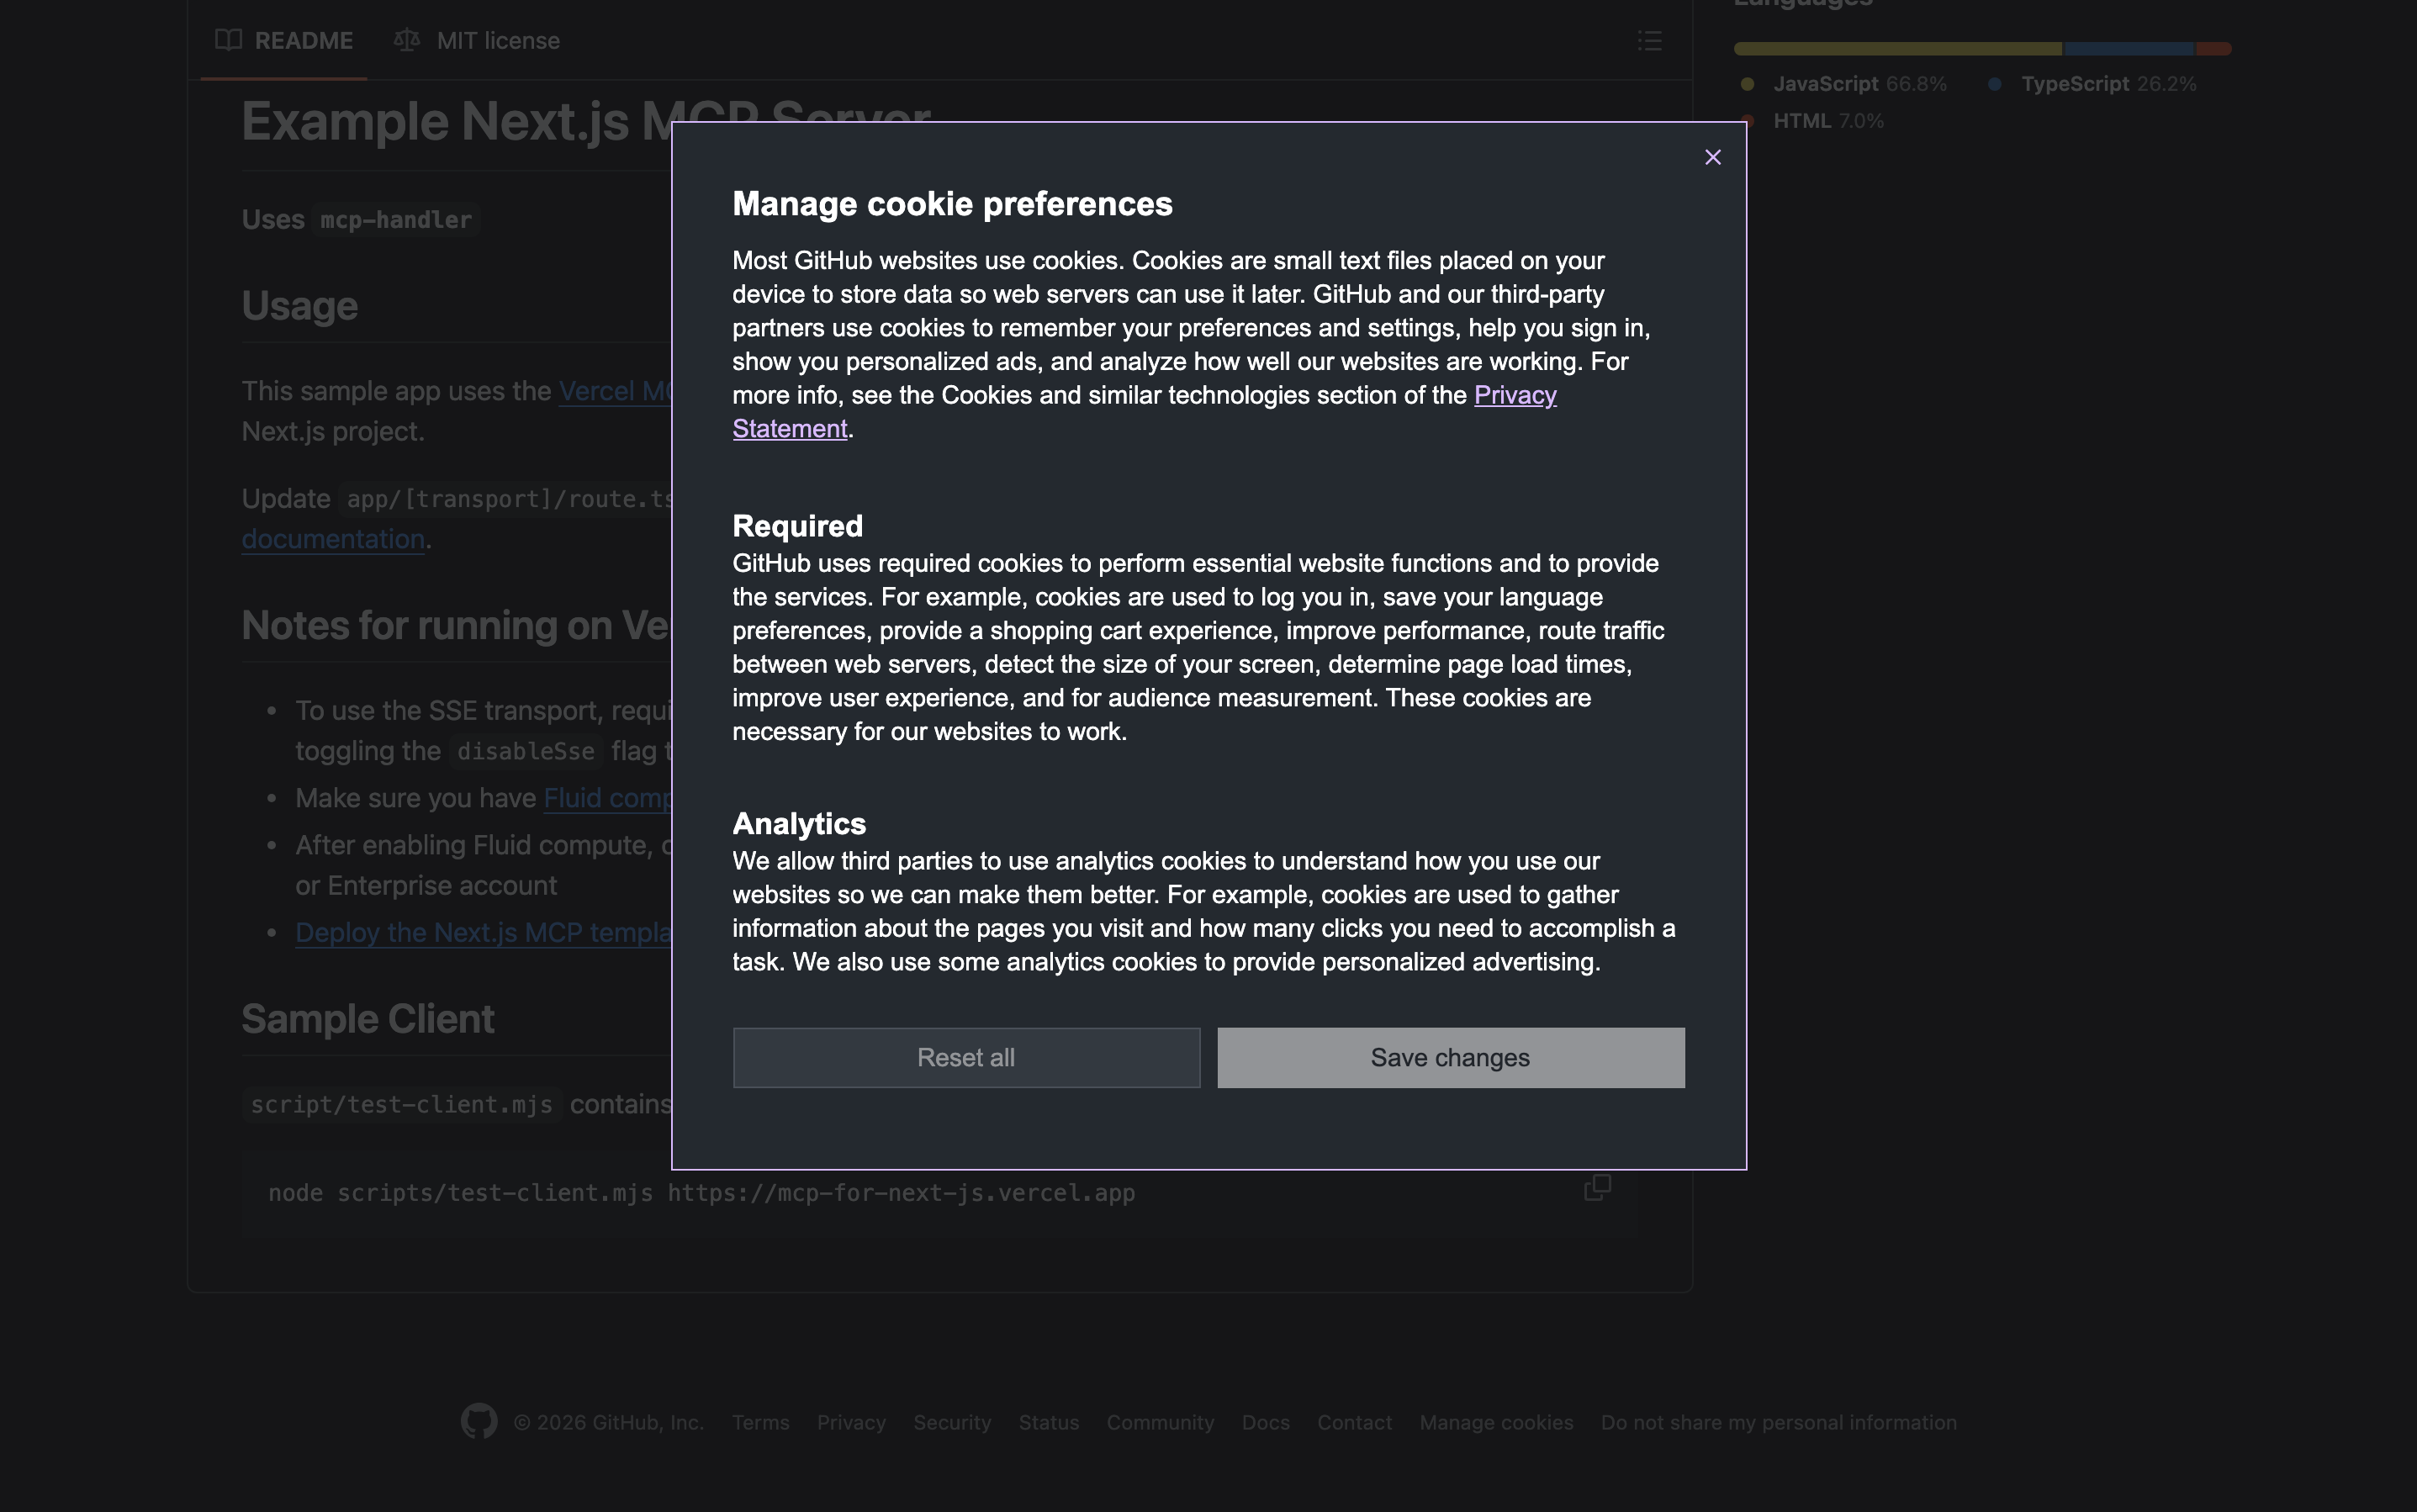This screenshot has width=2417, height=1512.
Task: Click the book icon beside README
Action: (229, 40)
